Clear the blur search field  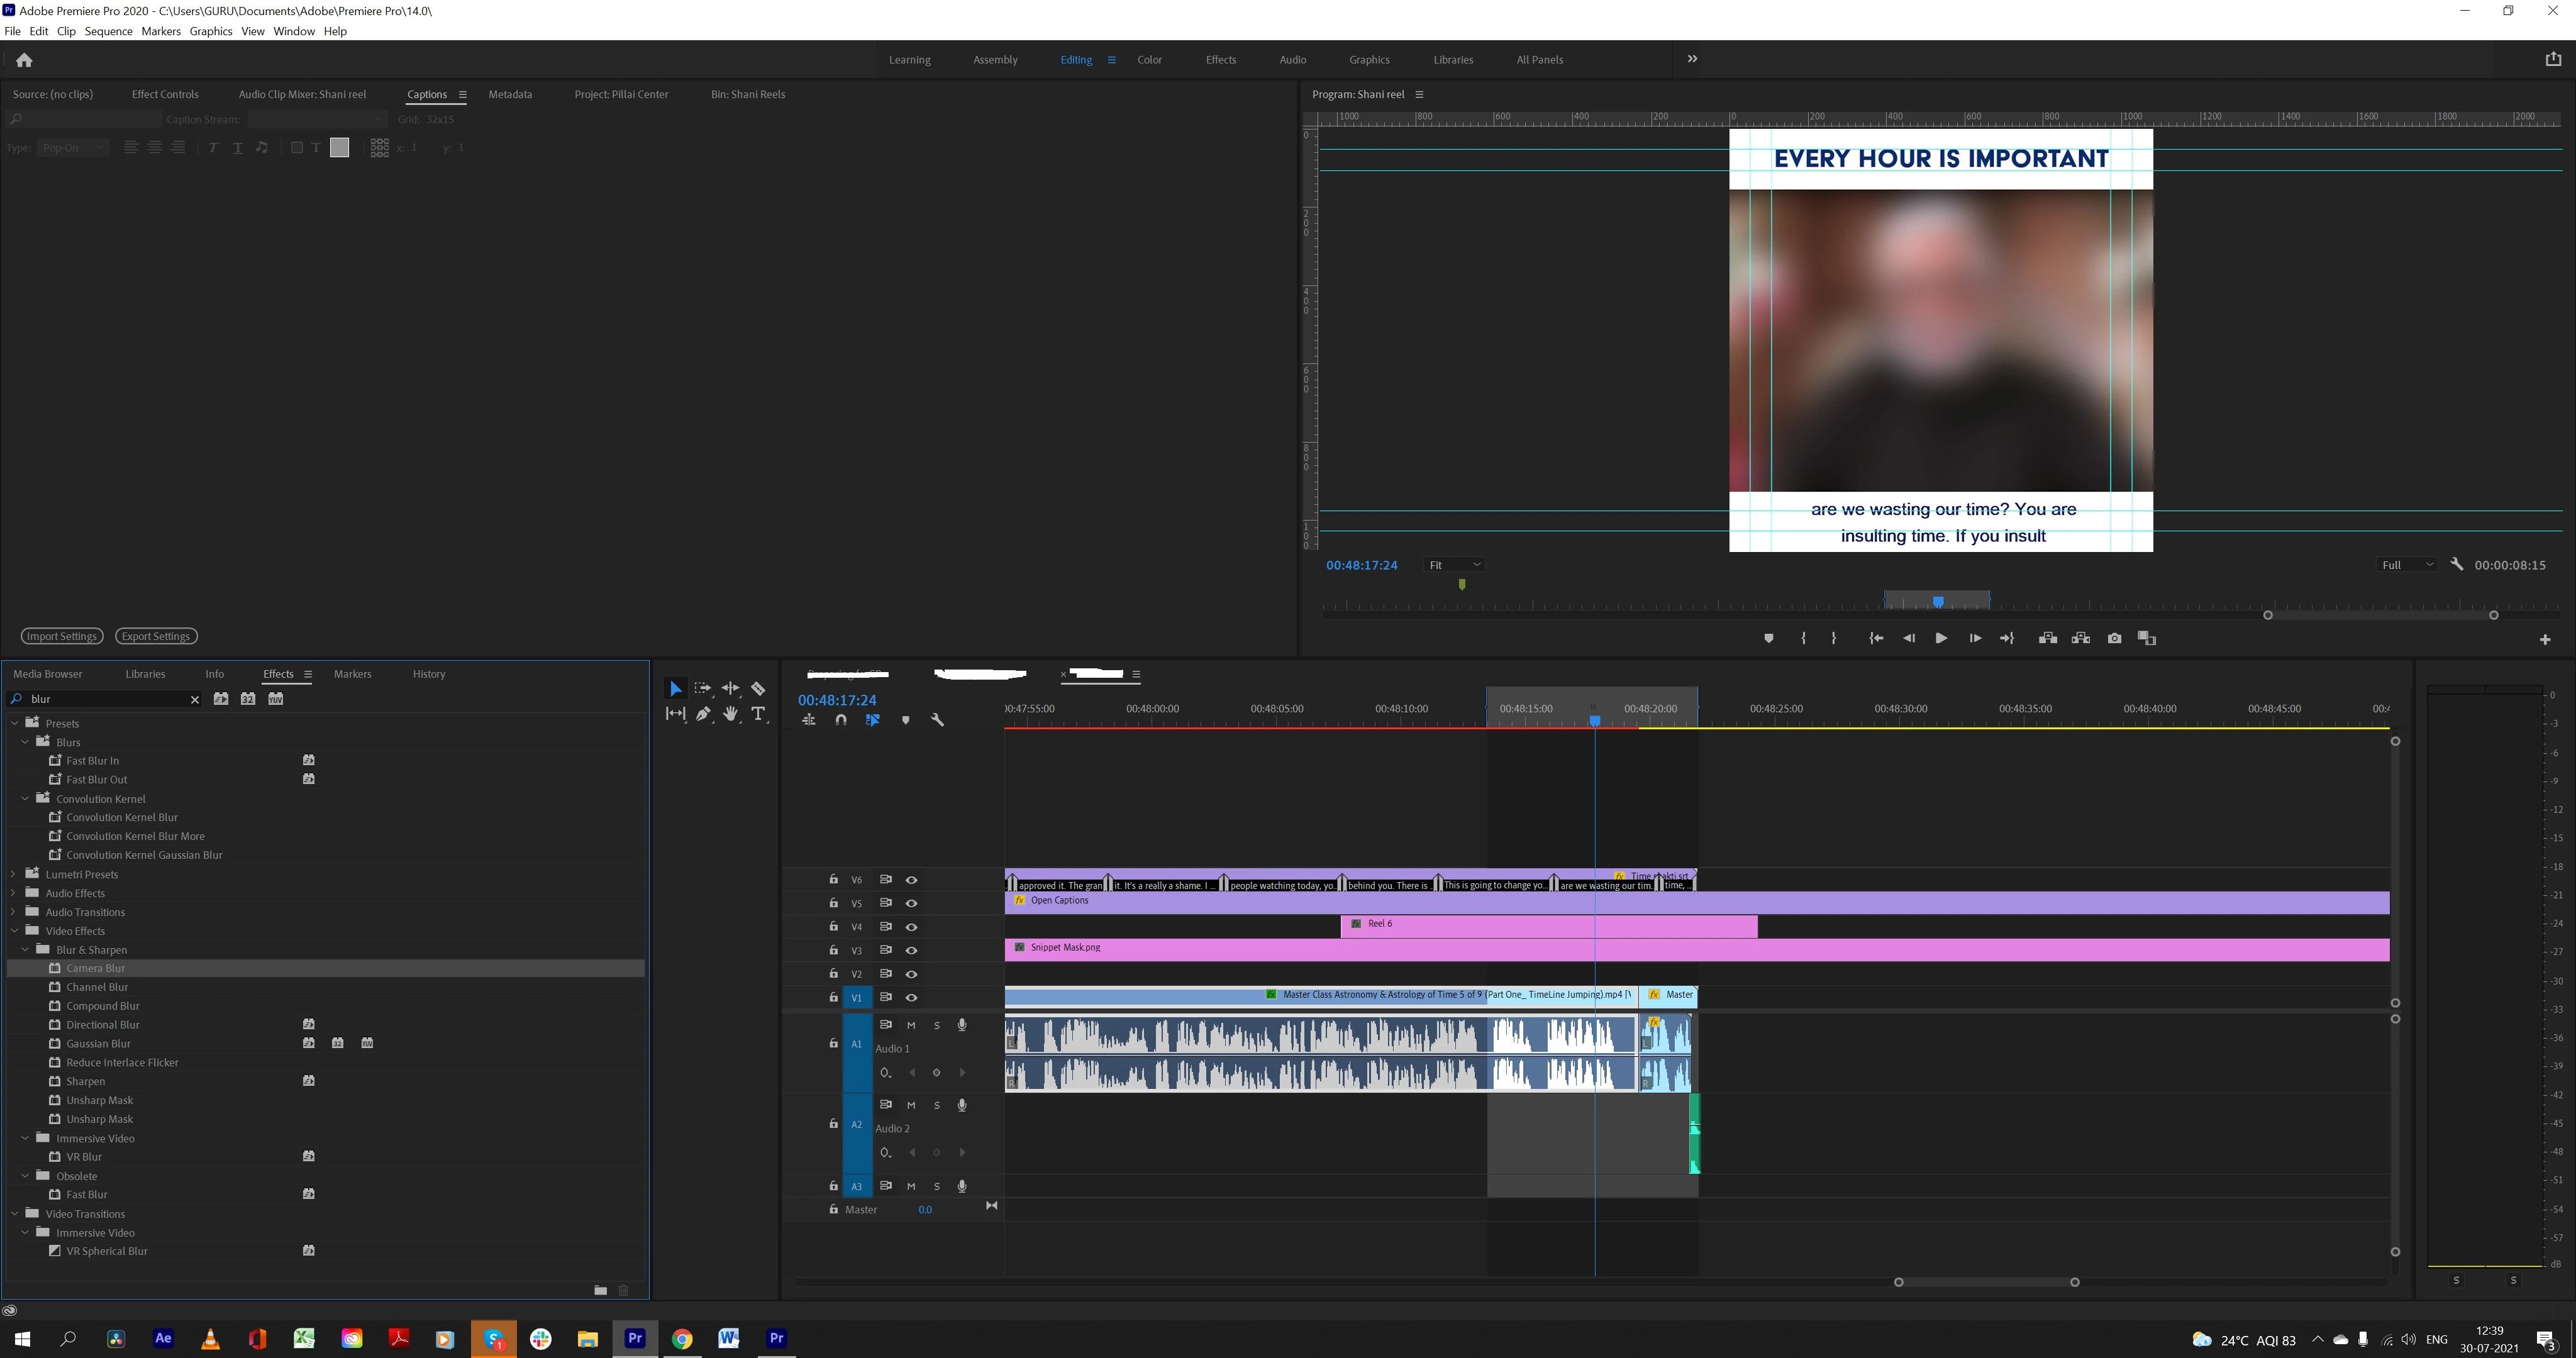[x=195, y=699]
